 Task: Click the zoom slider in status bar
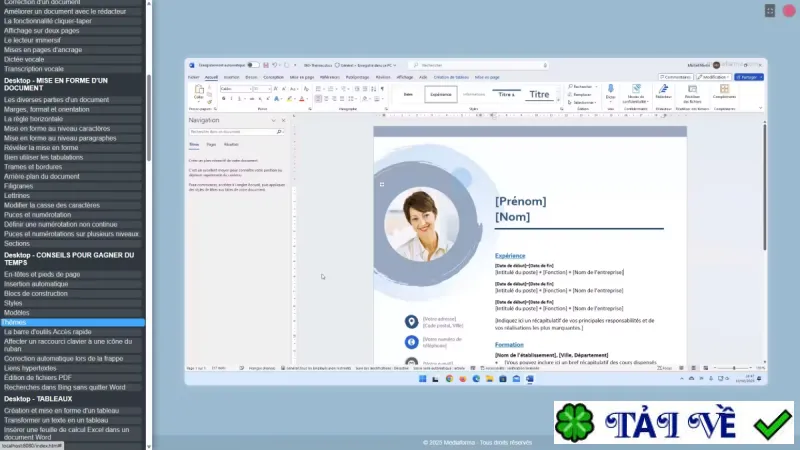click(x=734, y=368)
